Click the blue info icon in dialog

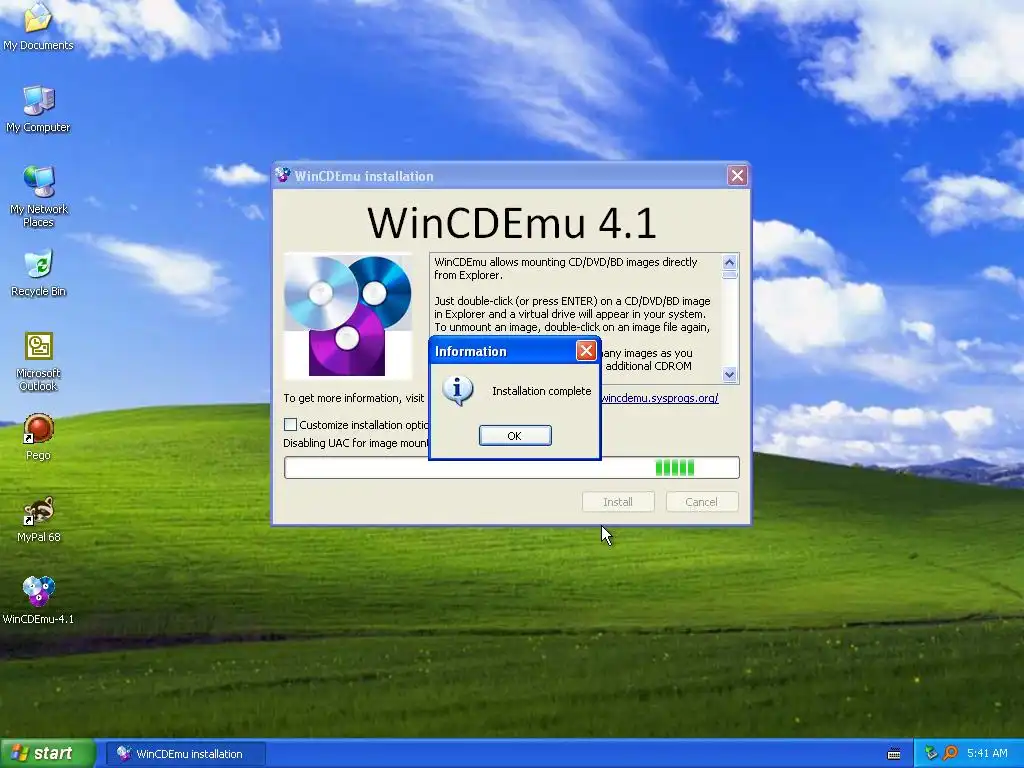[x=457, y=391]
